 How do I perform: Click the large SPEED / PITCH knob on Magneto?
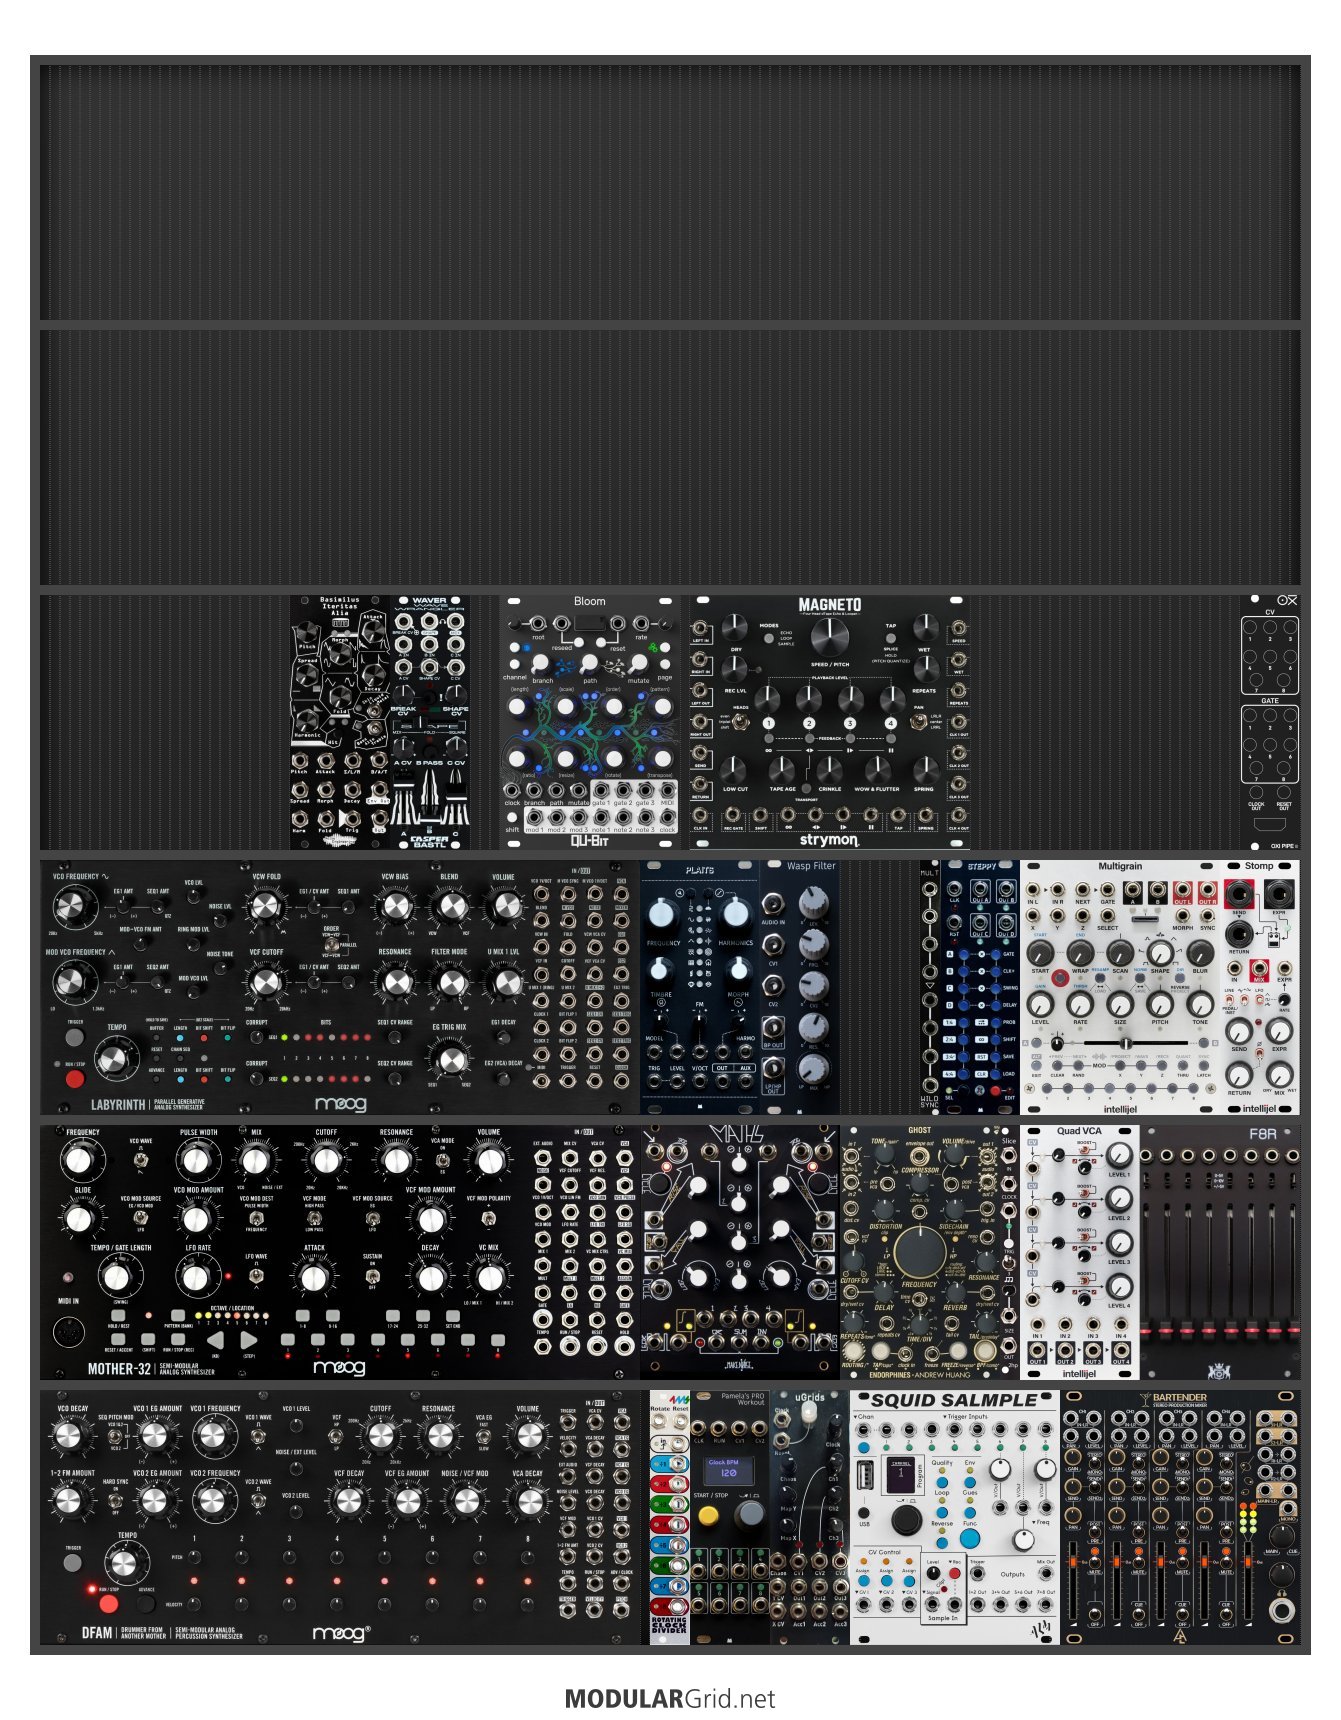[829, 637]
